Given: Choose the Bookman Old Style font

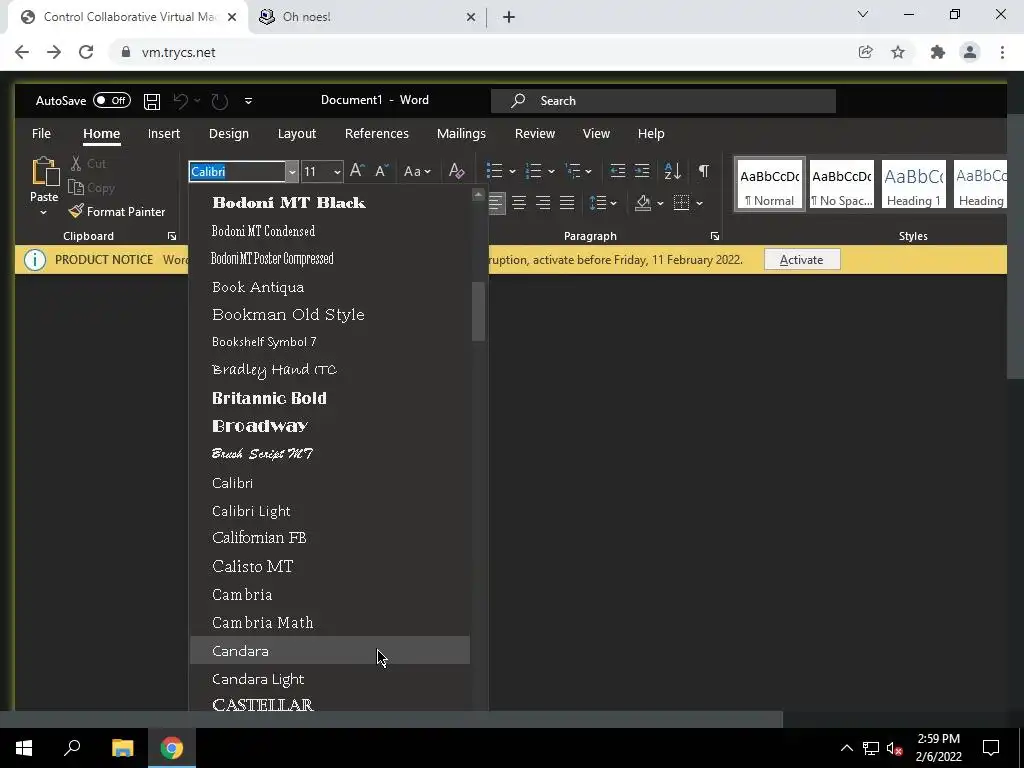Looking at the screenshot, I should tap(330, 314).
